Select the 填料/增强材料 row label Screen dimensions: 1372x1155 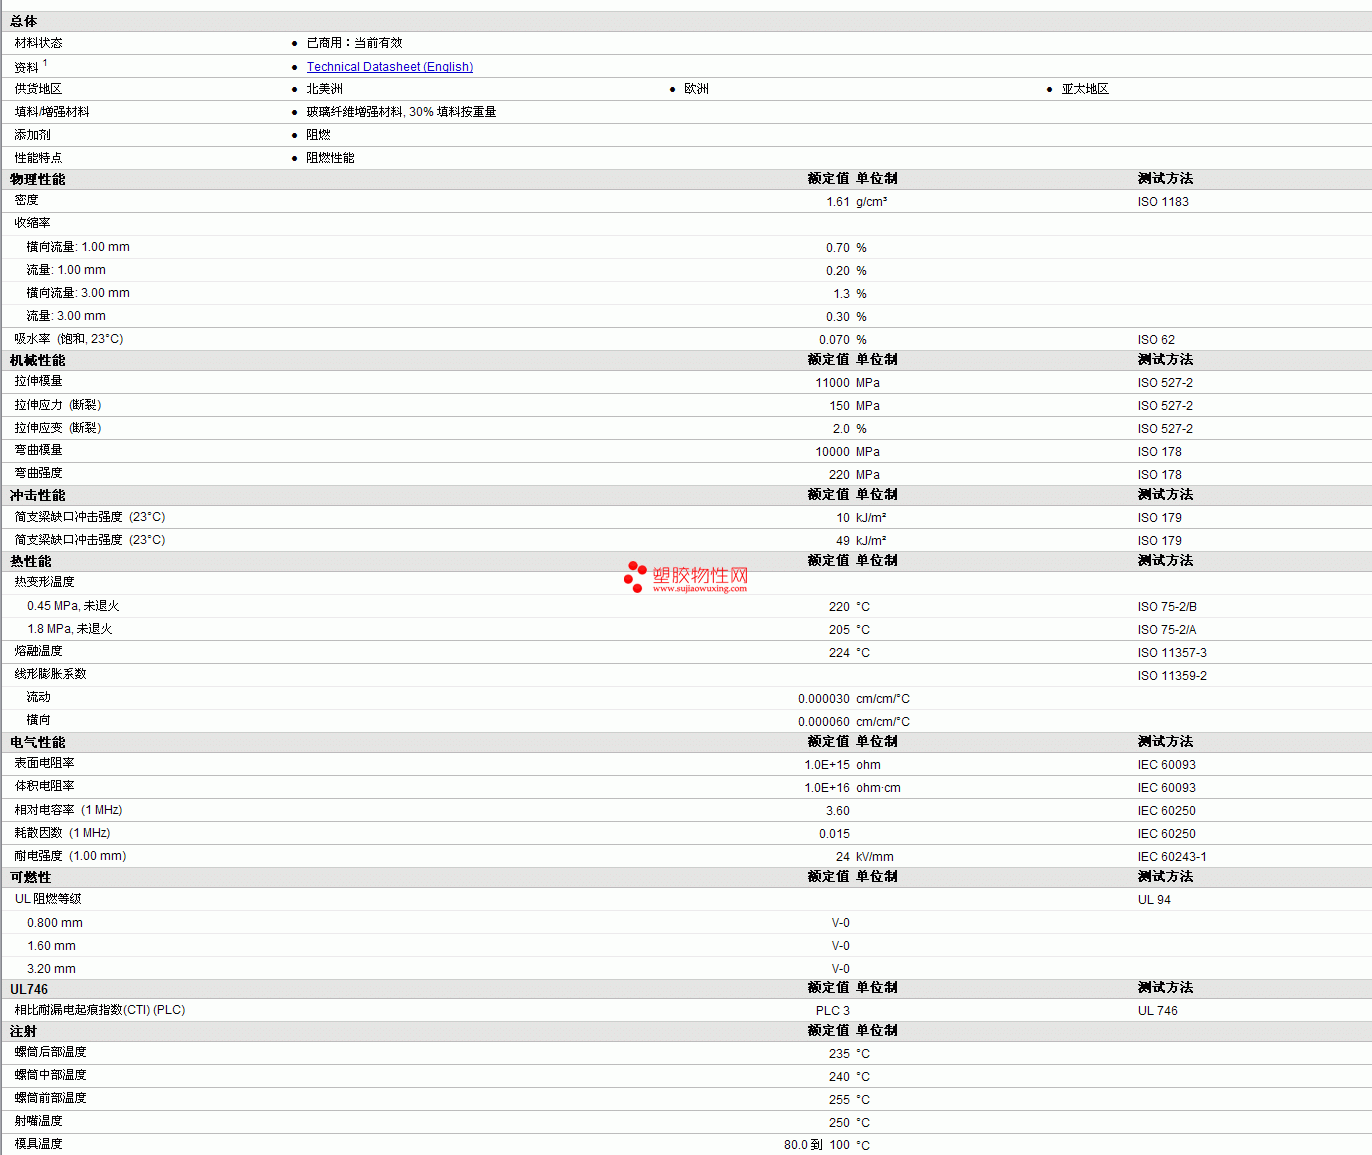point(52,112)
